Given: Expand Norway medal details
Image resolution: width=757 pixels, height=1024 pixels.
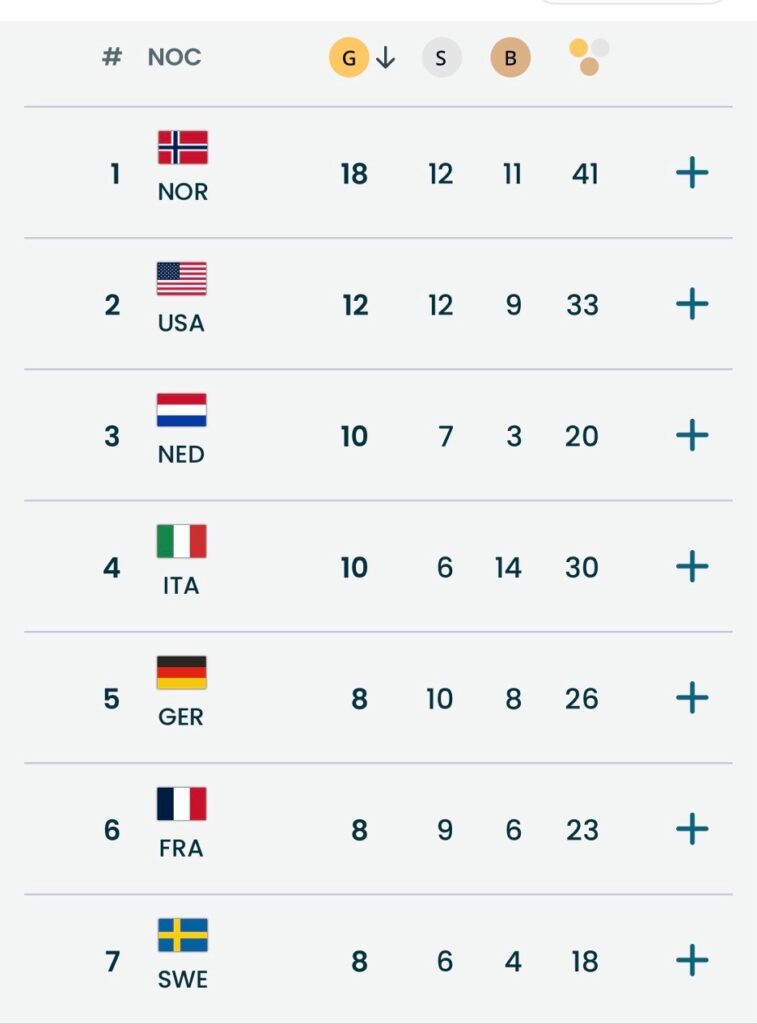Looking at the screenshot, I should pos(692,173).
